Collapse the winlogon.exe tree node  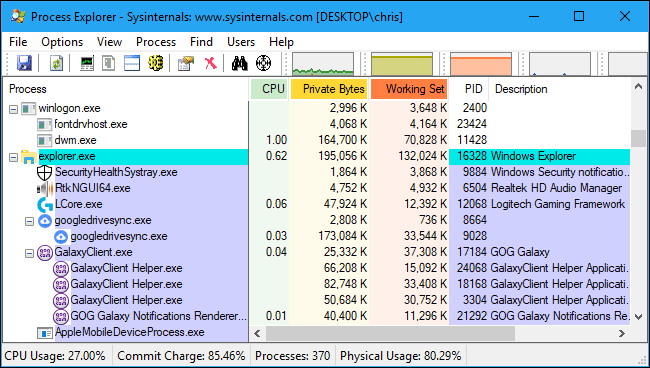click(x=13, y=109)
